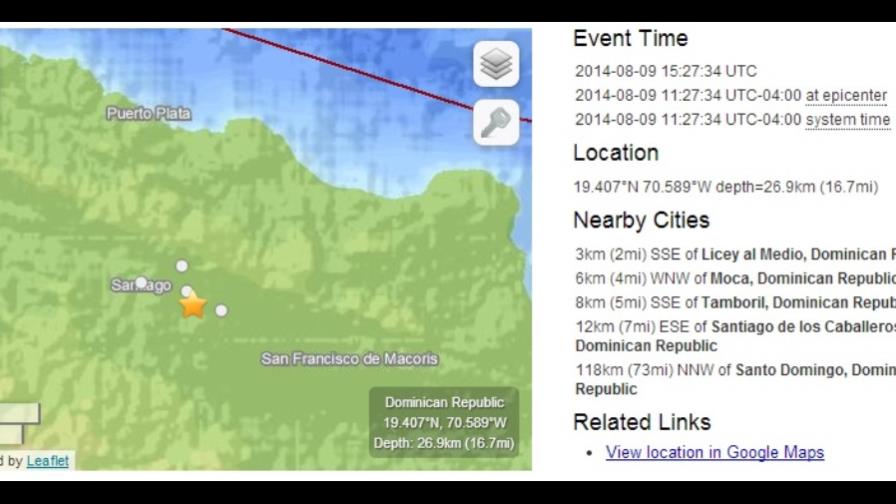
Task: Select the 19.407°N 70.589°W location text
Action: click(726, 187)
